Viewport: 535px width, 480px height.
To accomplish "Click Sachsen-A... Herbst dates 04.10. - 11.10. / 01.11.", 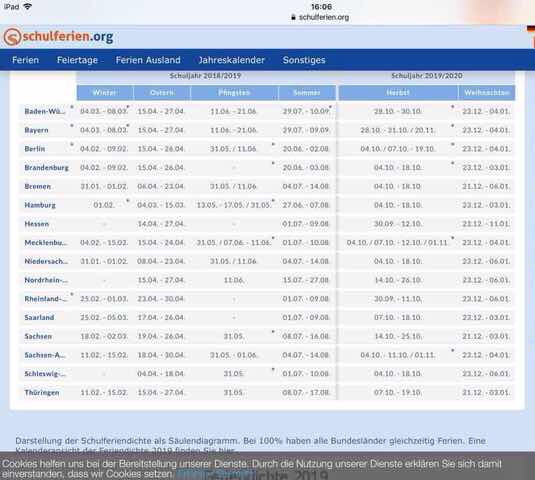I will (398, 355).
